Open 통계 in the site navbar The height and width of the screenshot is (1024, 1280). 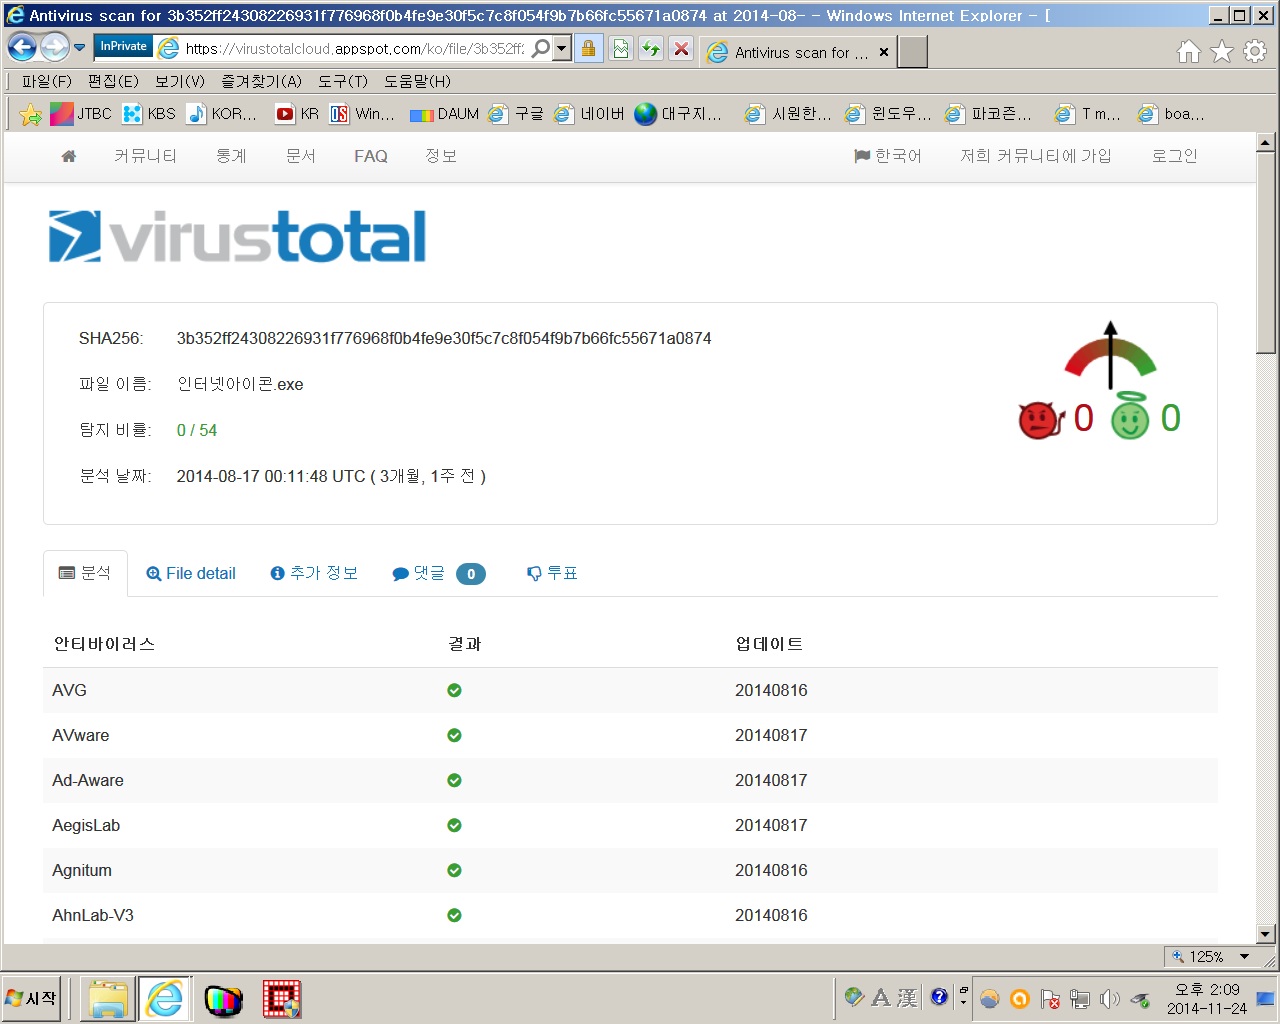click(x=231, y=156)
